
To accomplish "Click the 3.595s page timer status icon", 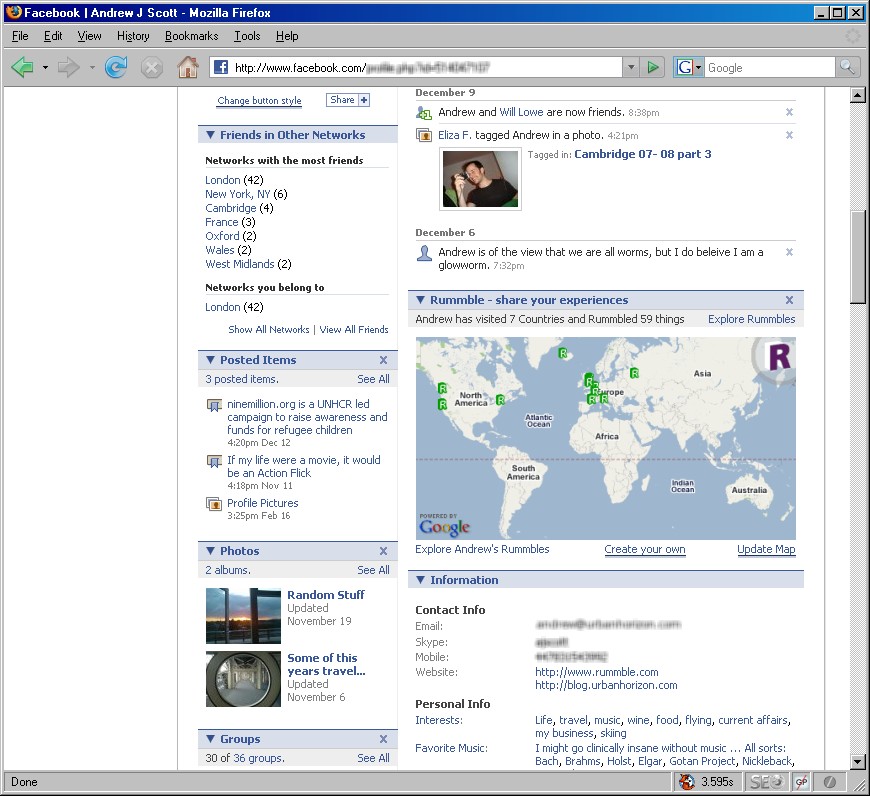I will pyautogui.click(x=706, y=782).
